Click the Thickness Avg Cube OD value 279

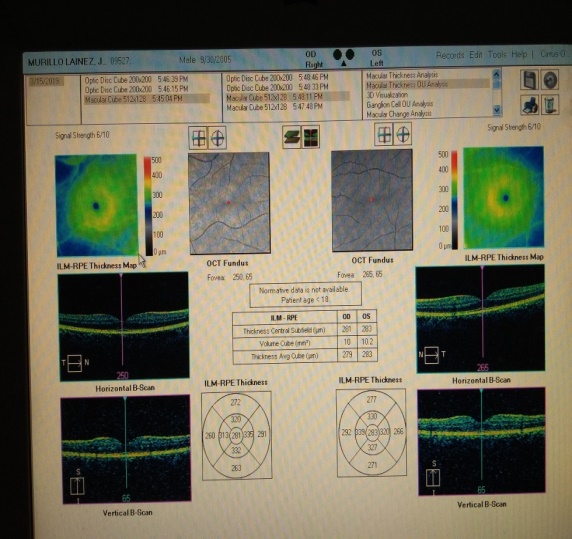[x=347, y=354]
